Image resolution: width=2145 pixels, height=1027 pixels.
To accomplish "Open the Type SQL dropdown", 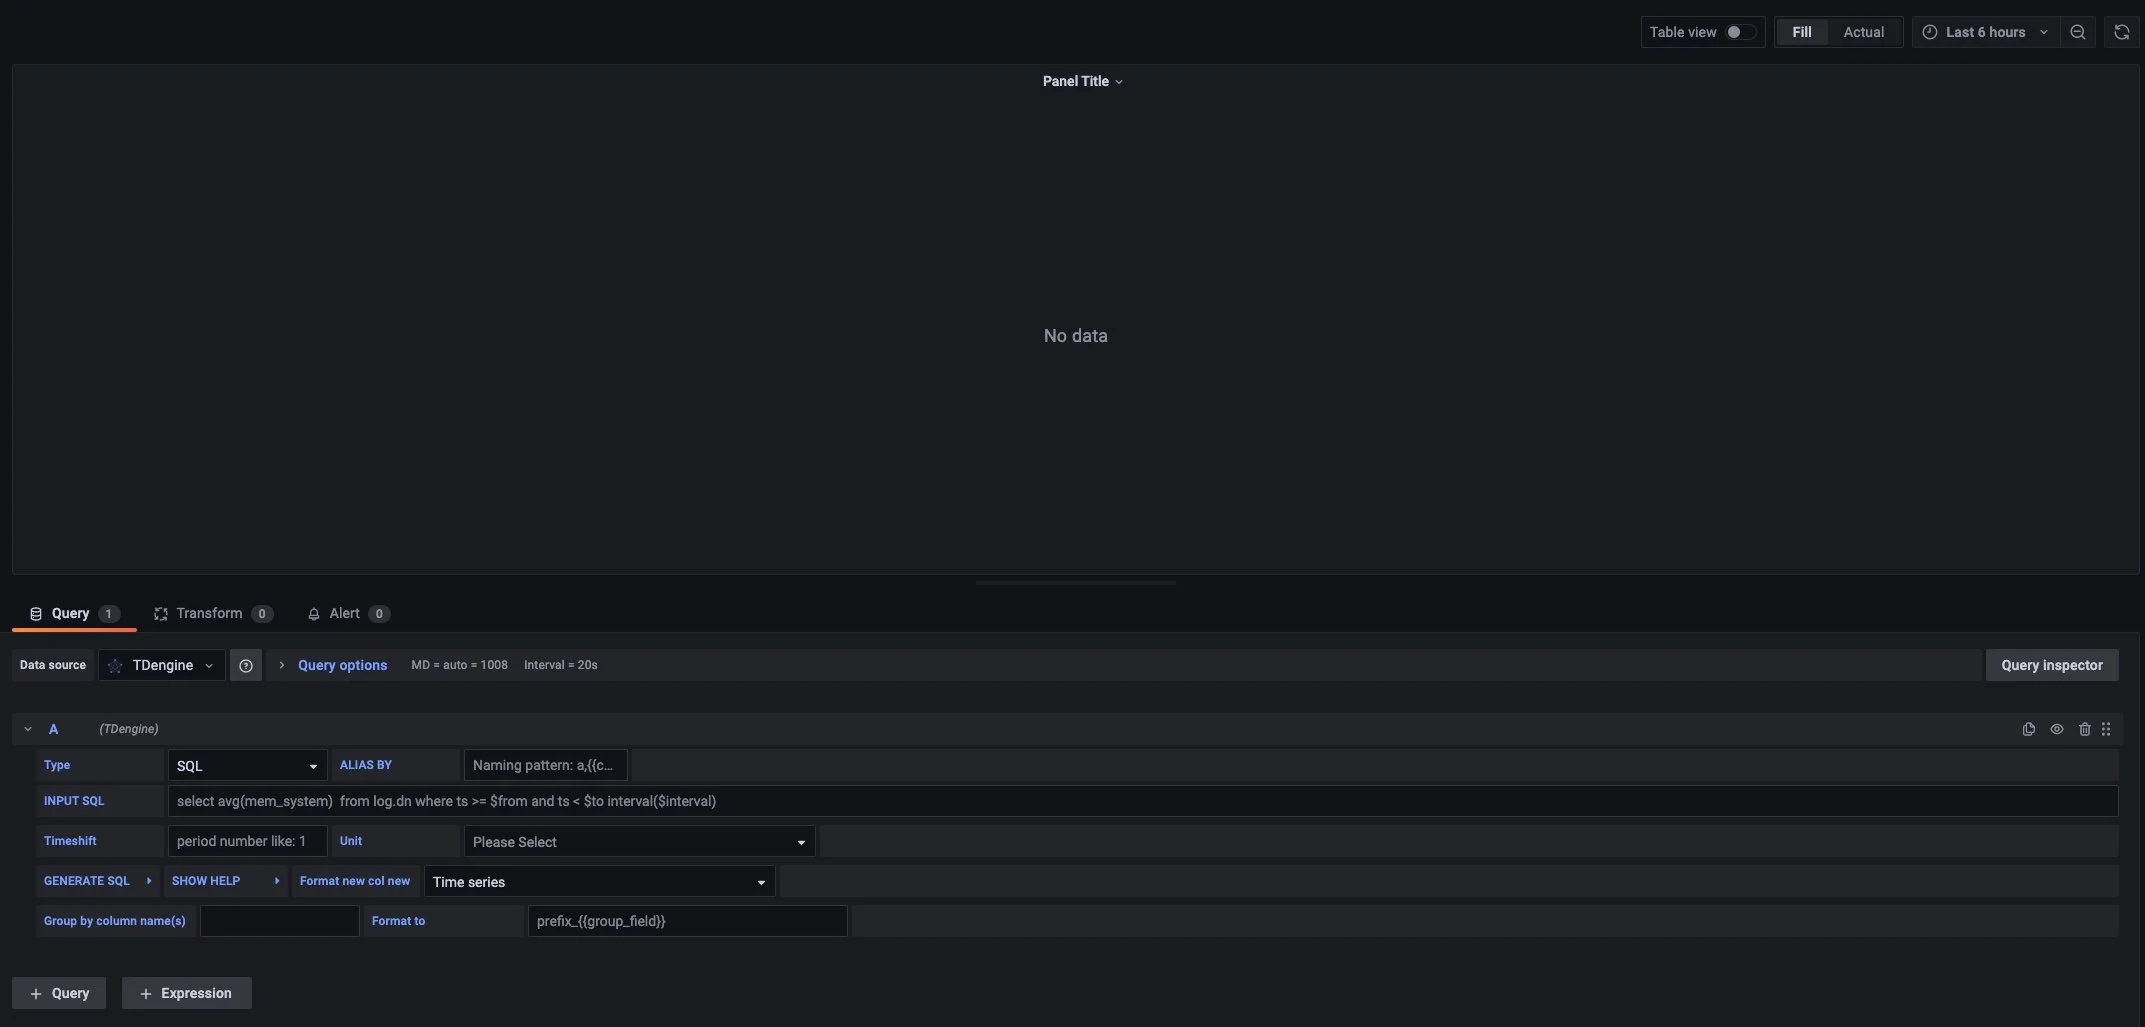I will click(x=247, y=766).
